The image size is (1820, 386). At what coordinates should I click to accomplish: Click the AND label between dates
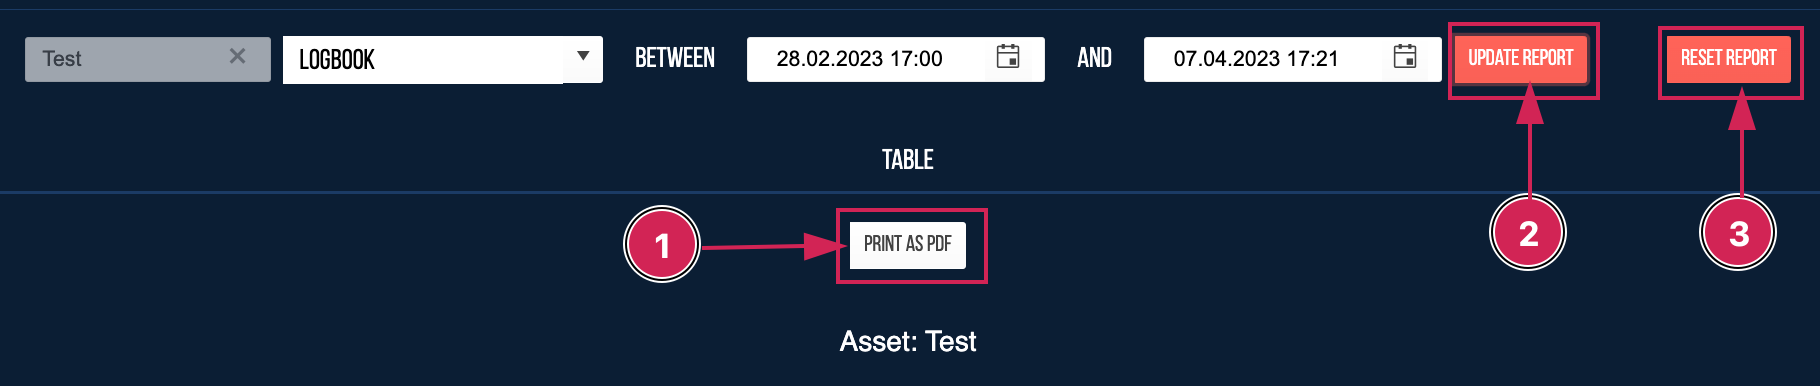click(x=1094, y=58)
